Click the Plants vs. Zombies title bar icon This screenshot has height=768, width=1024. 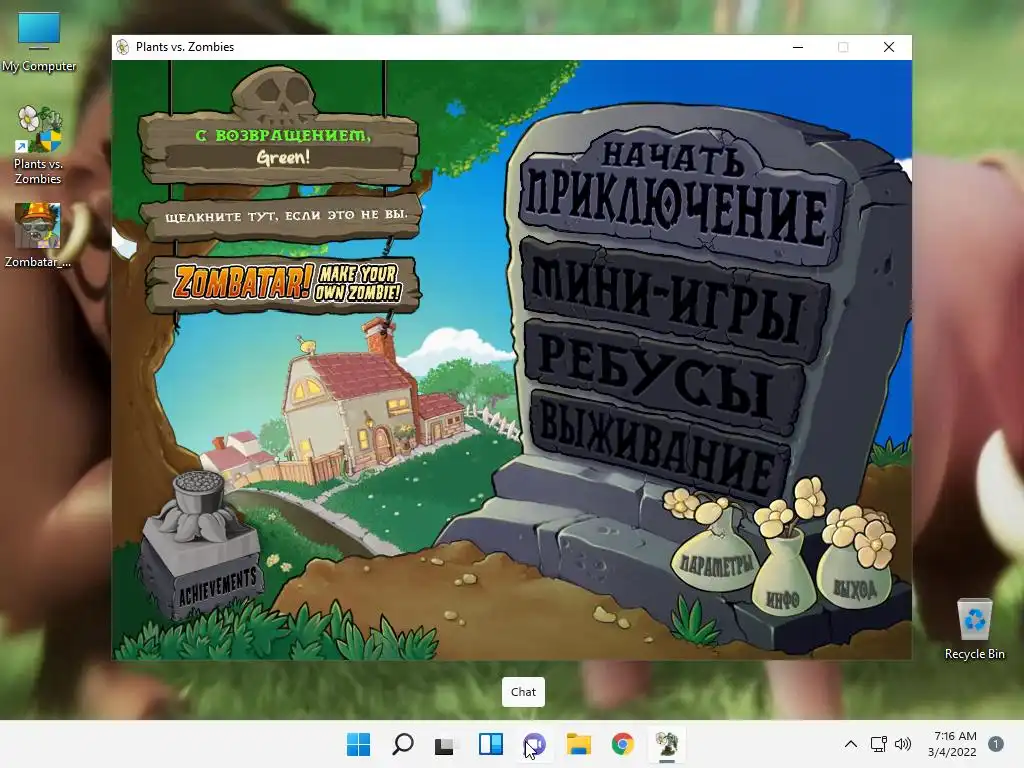pyautogui.click(x=122, y=47)
